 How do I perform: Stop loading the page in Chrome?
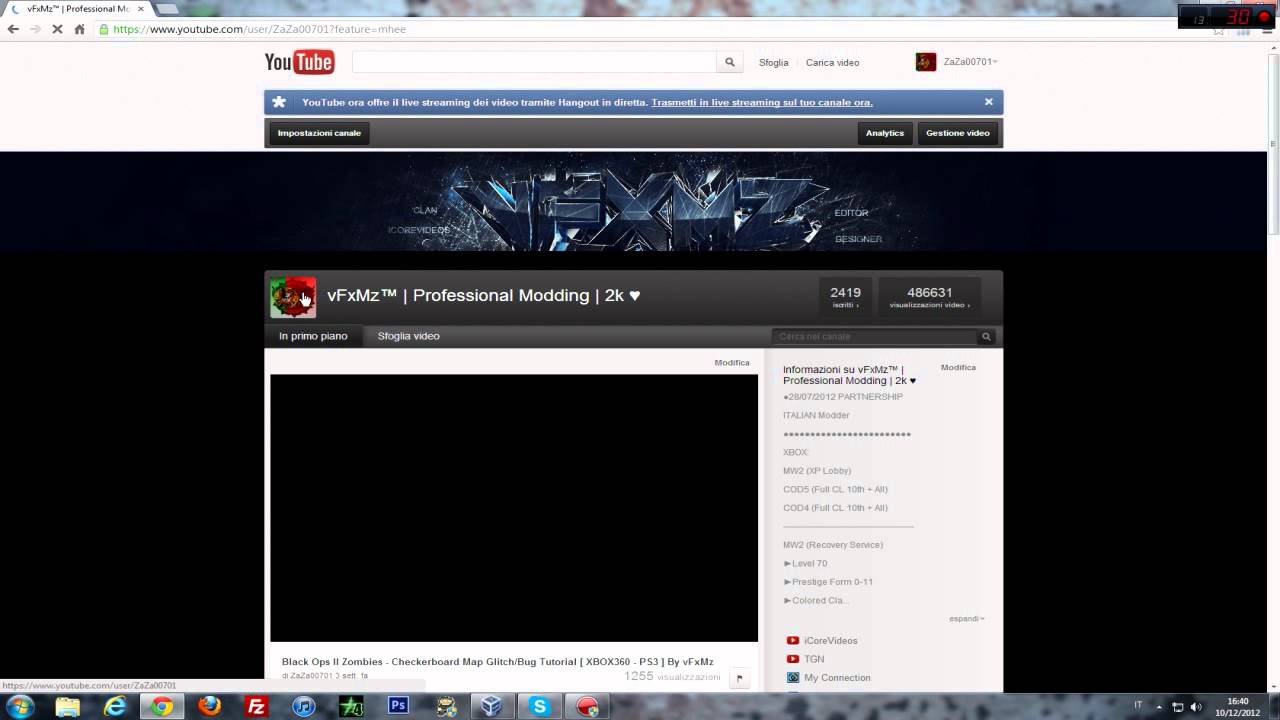tap(57, 29)
